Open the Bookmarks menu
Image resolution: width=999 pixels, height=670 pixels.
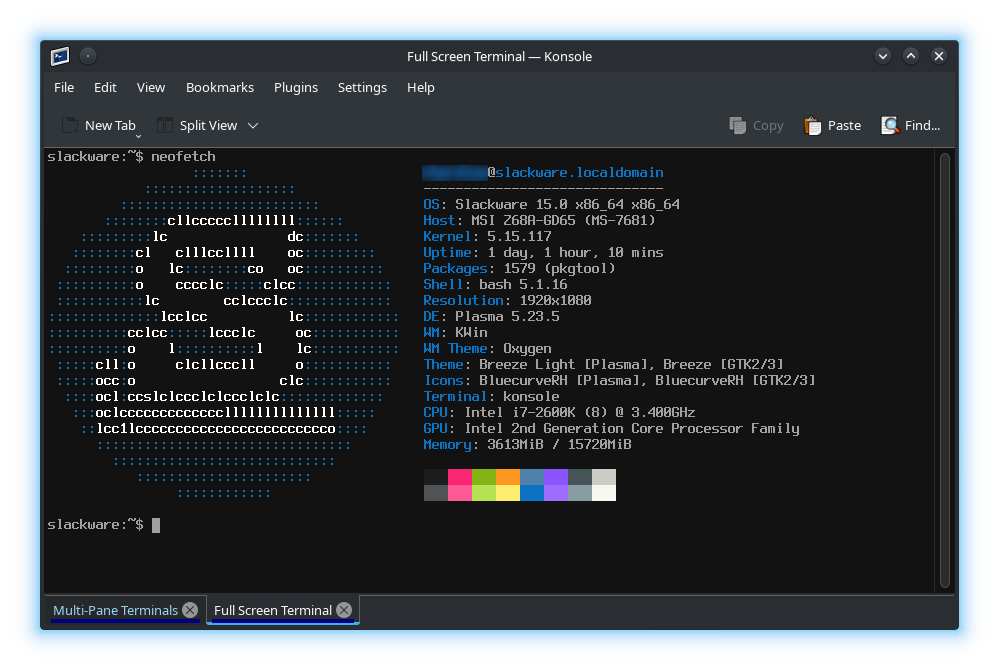[x=220, y=88]
